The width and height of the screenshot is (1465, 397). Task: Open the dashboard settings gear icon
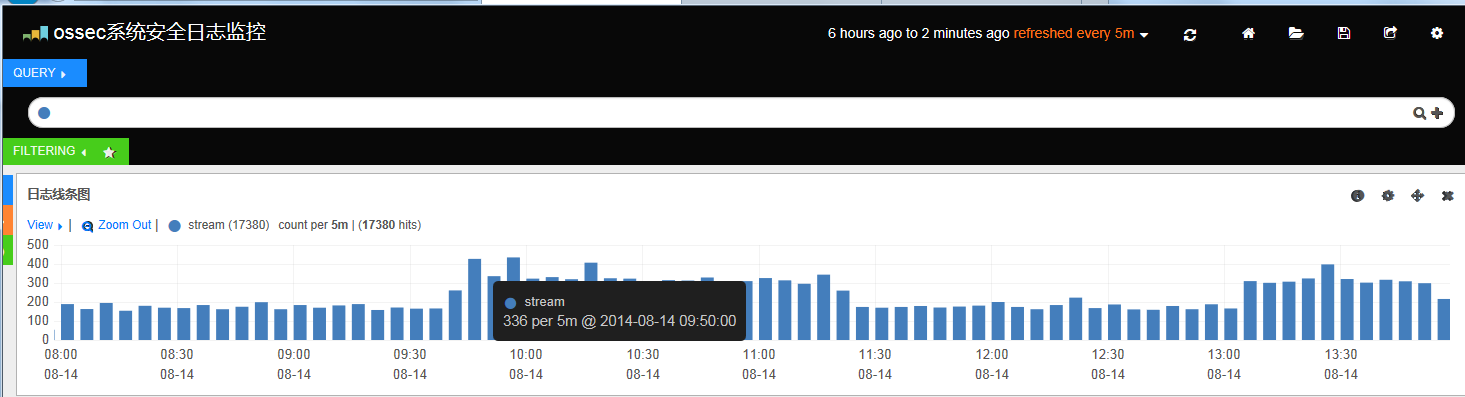1437,33
